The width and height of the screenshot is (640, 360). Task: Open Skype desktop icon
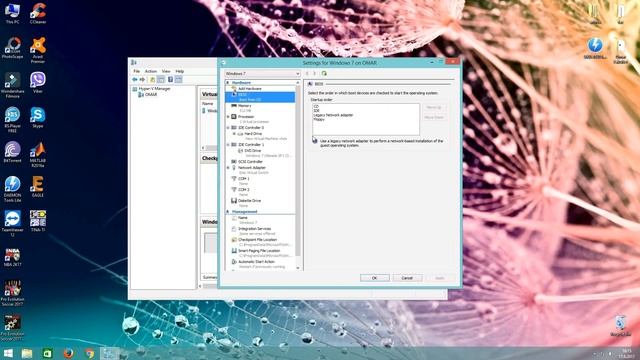pos(38,117)
